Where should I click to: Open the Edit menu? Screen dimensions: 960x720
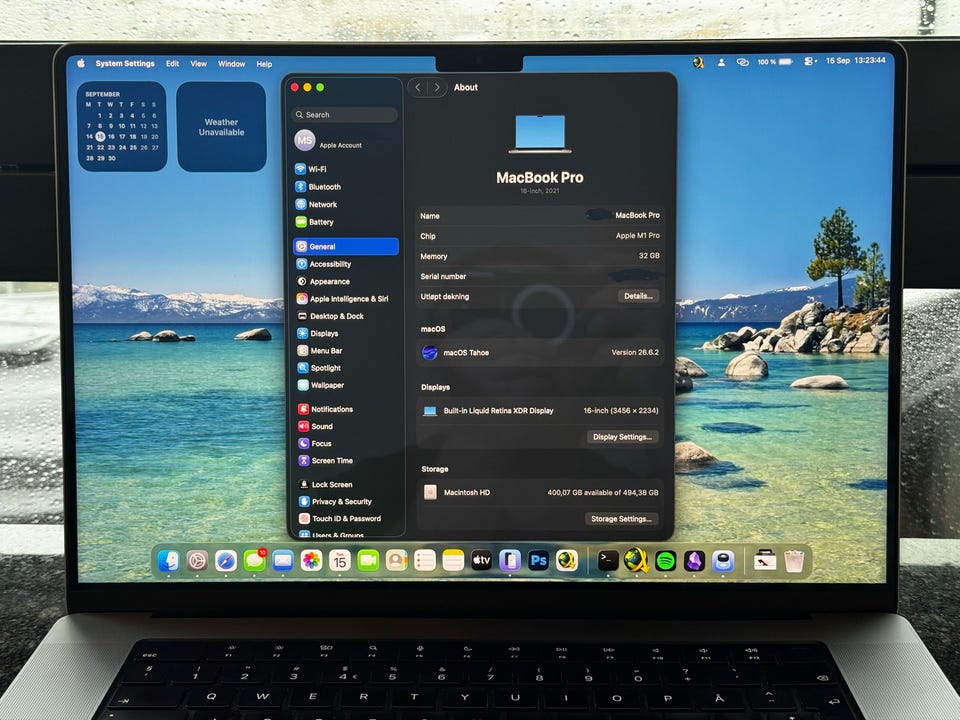click(x=173, y=64)
